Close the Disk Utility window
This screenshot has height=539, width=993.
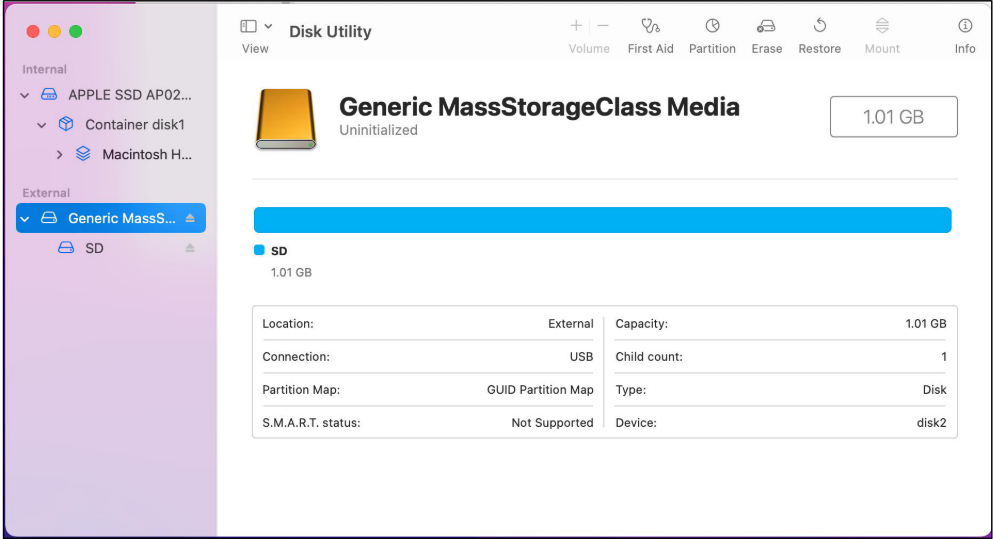point(33,32)
